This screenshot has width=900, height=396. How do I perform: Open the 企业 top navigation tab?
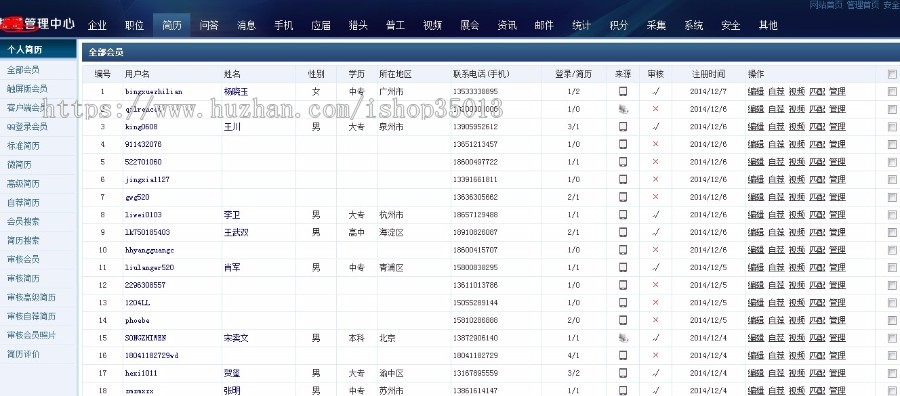pos(97,25)
